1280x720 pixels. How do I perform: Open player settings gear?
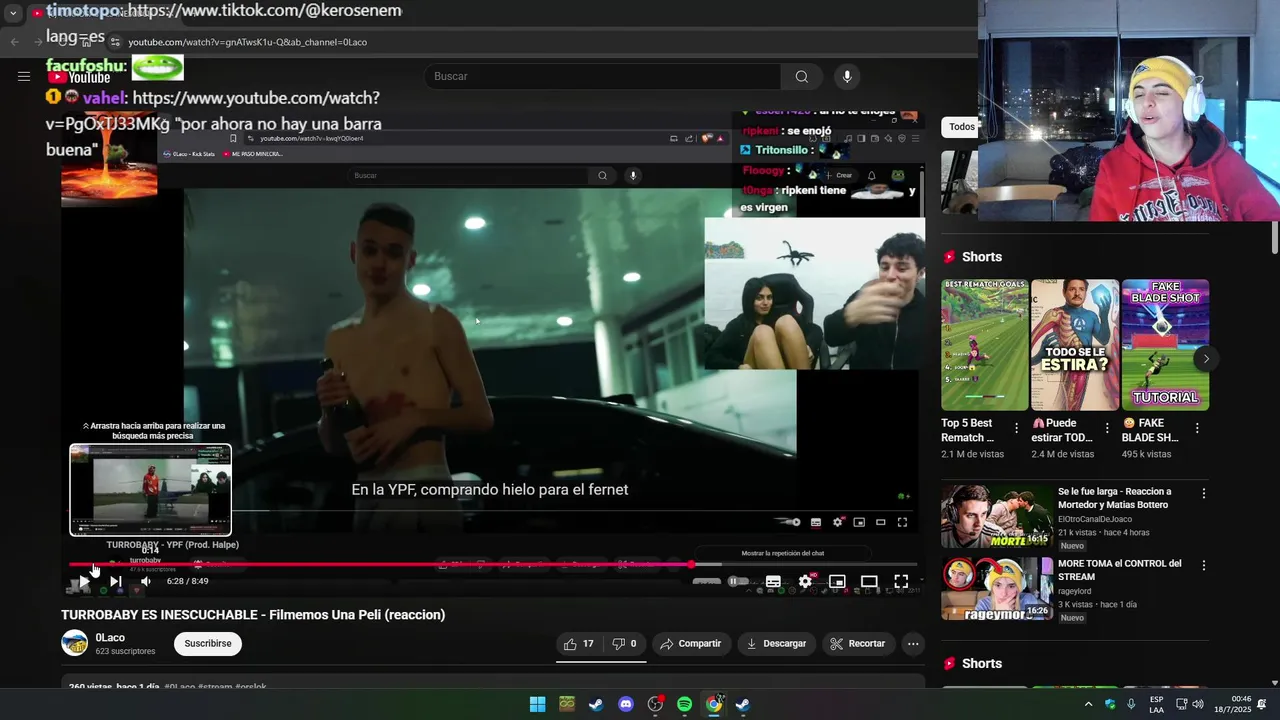[805, 581]
